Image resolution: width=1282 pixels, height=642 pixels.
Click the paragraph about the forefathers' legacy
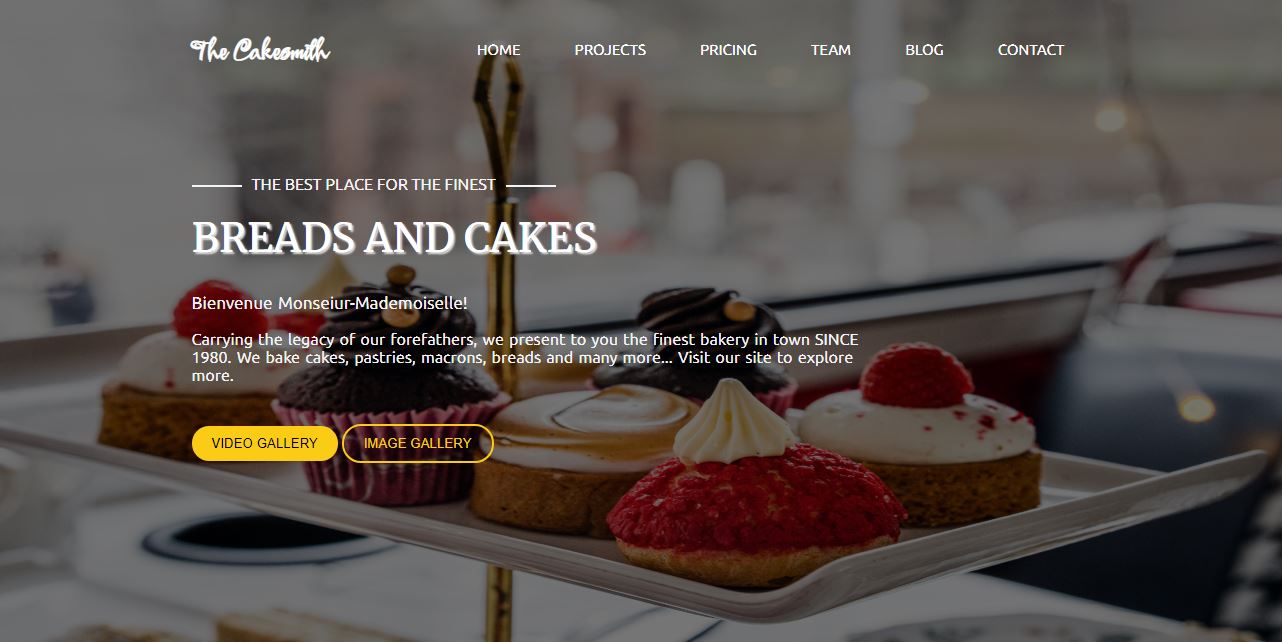click(525, 358)
